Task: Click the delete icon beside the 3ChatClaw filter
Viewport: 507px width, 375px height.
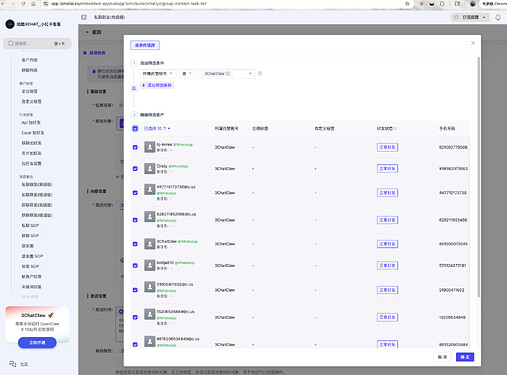Action: [x=260, y=73]
